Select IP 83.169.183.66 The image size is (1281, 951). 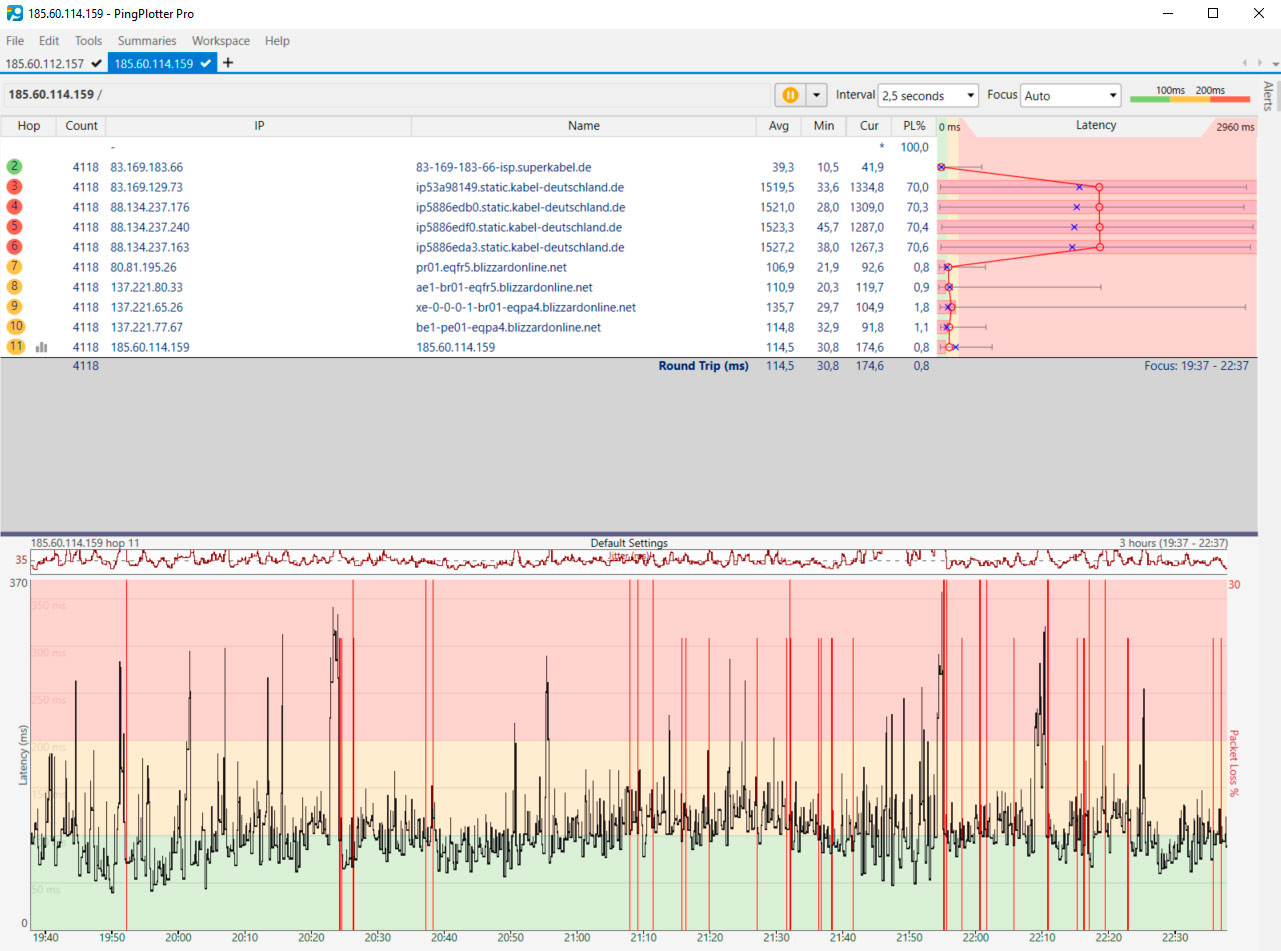pyautogui.click(x=147, y=167)
